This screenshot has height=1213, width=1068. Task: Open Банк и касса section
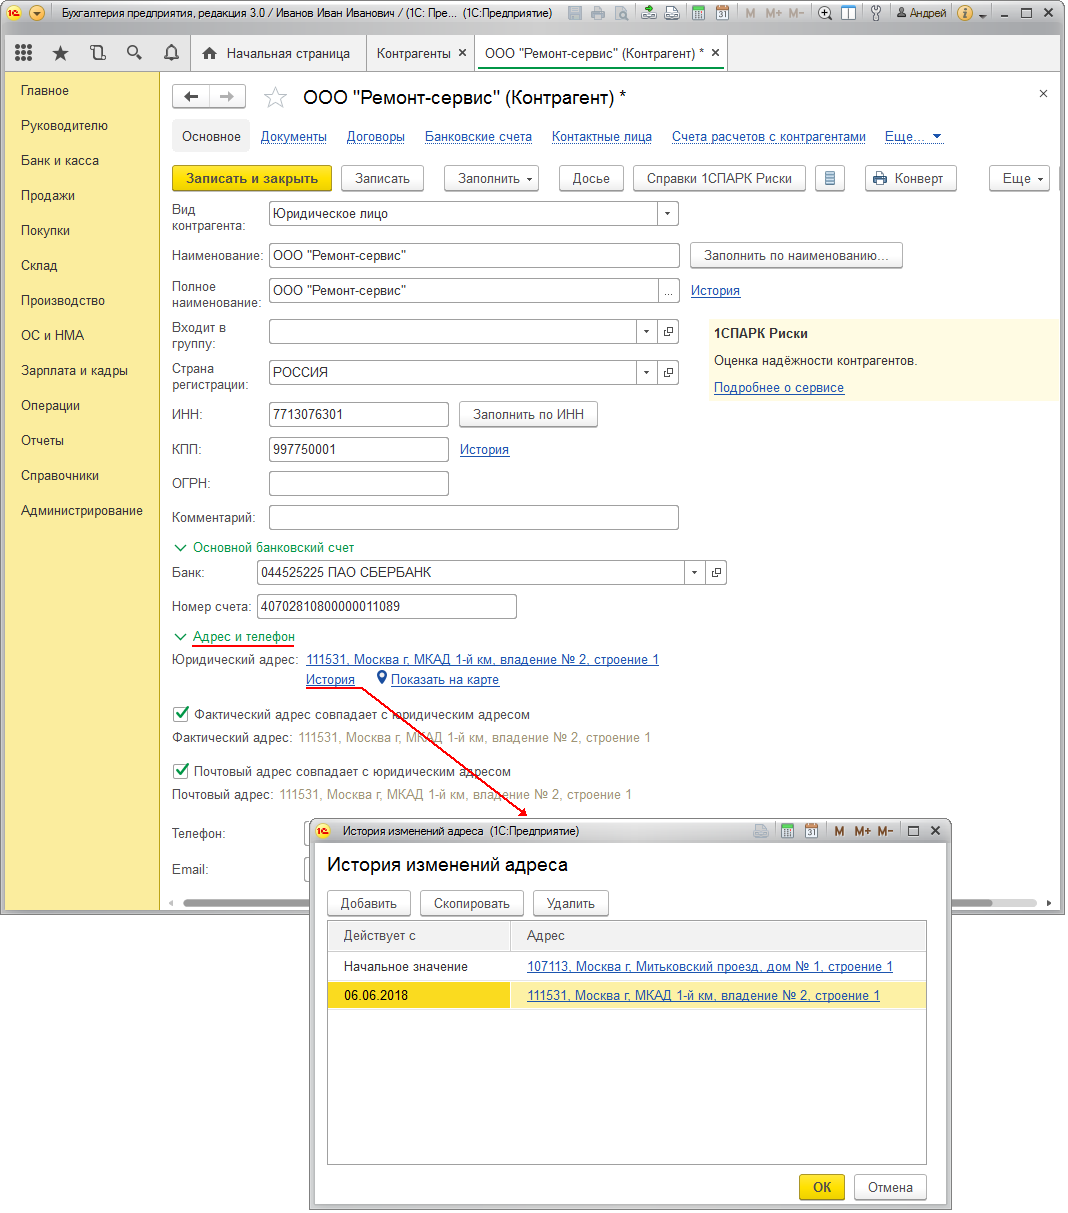click(x=60, y=160)
